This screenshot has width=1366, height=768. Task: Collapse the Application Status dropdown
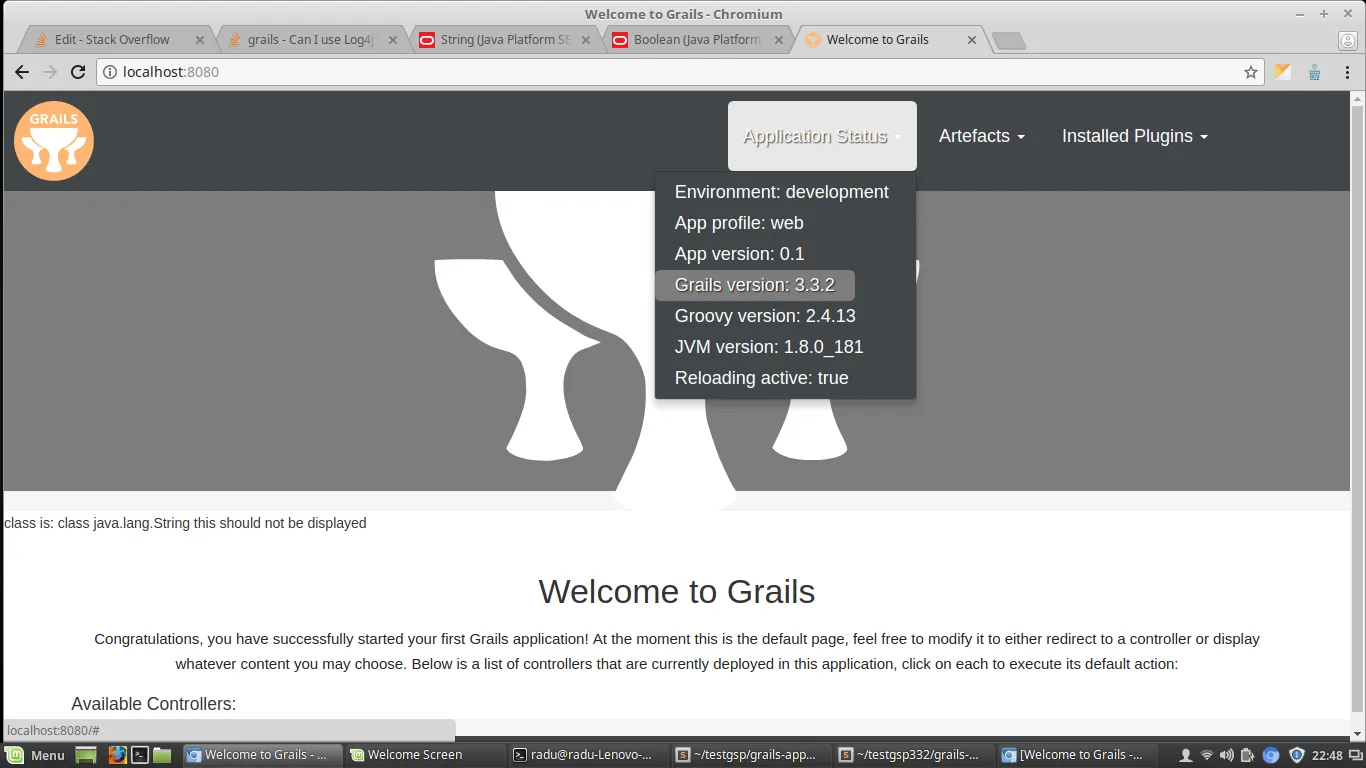pos(822,136)
